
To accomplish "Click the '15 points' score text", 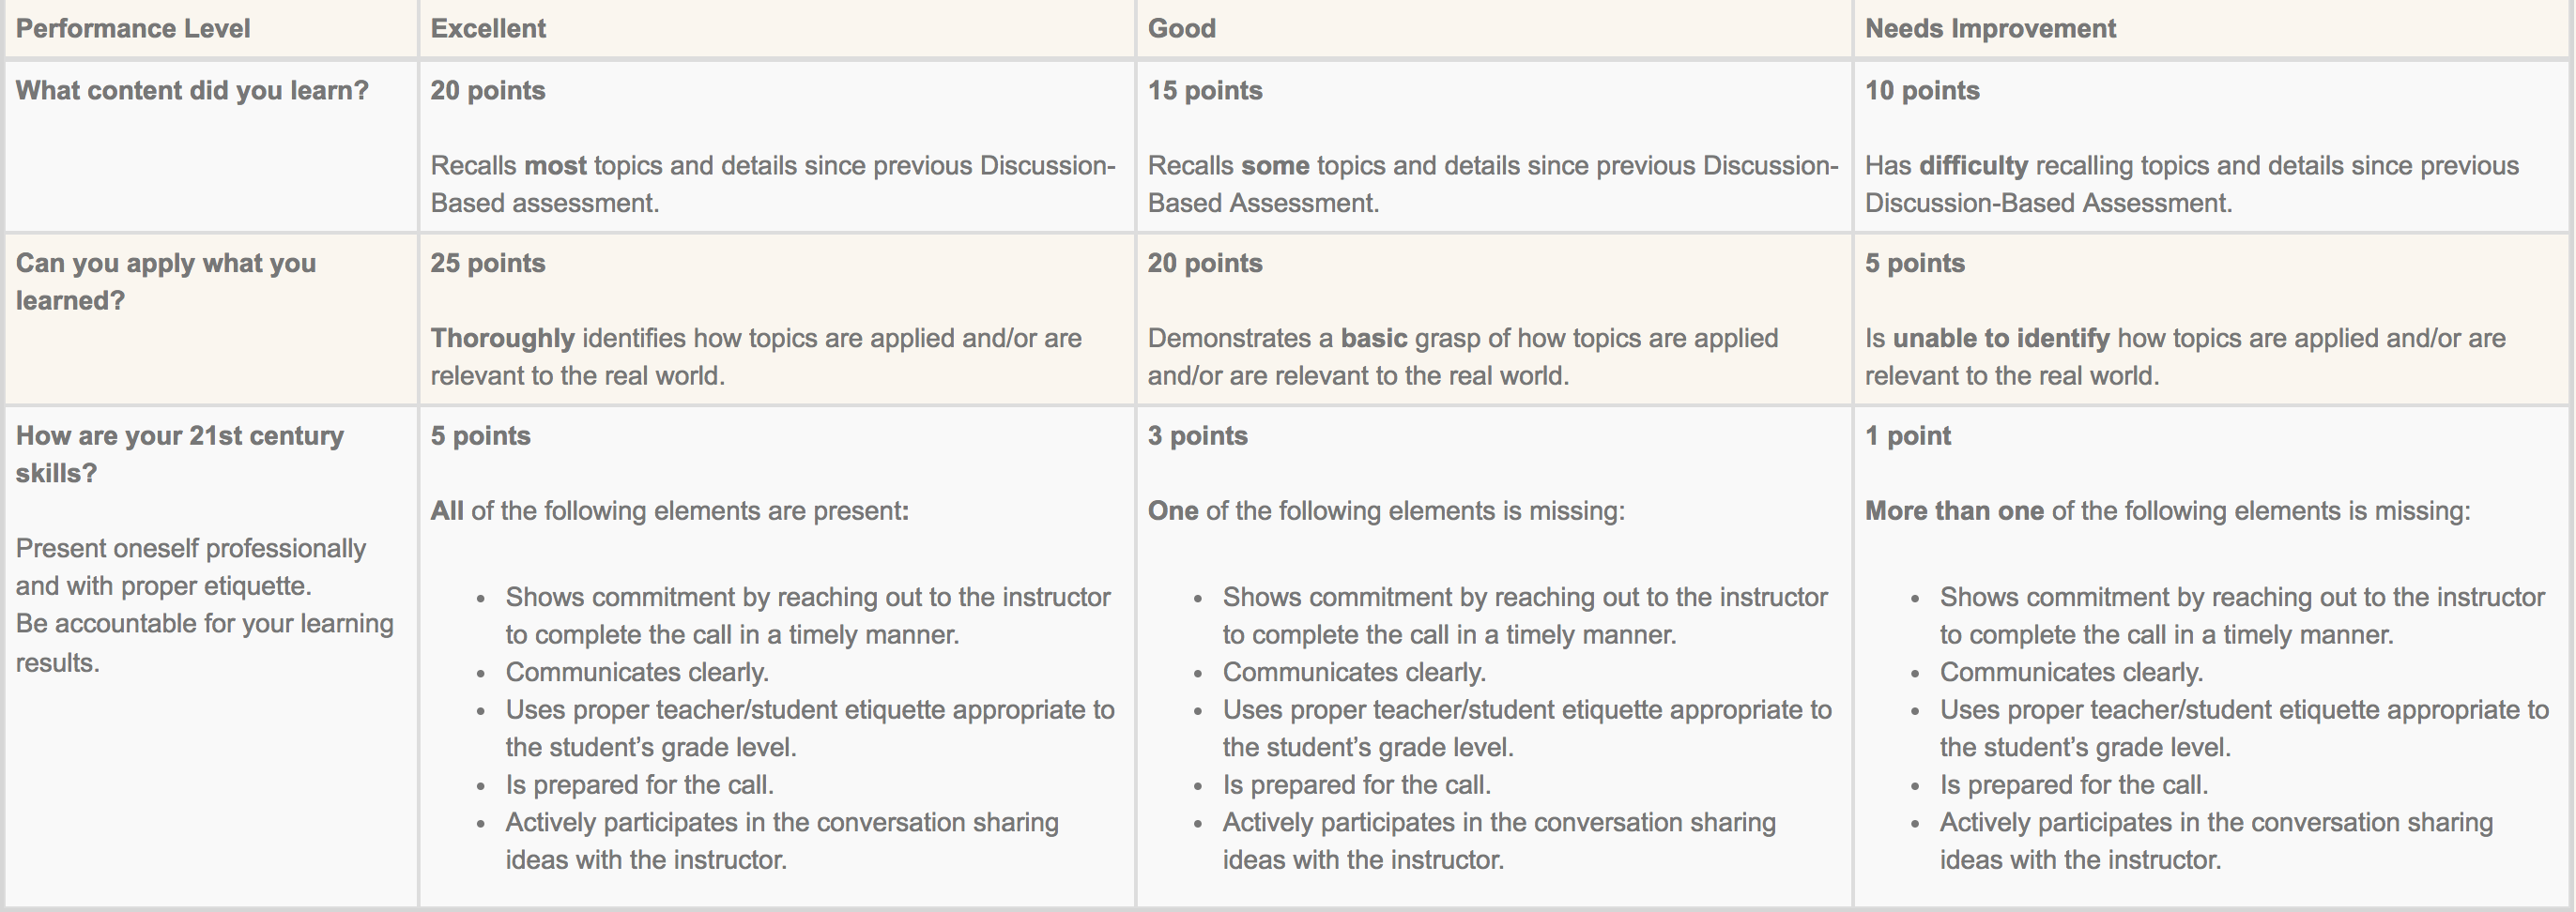I will point(1205,90).
